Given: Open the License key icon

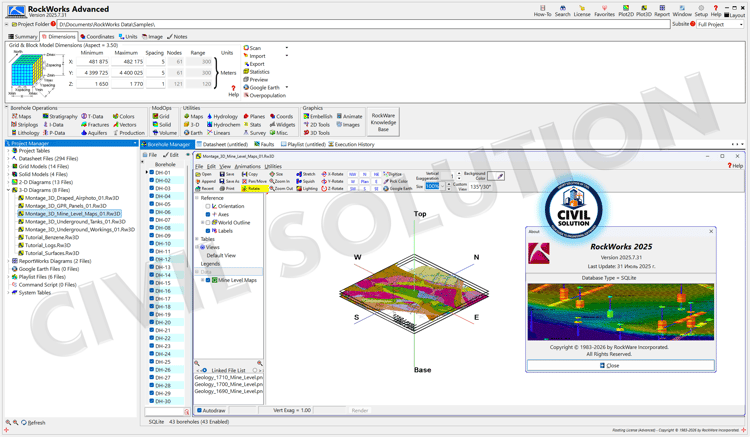Looking at the screenshot, I should 582,11.
